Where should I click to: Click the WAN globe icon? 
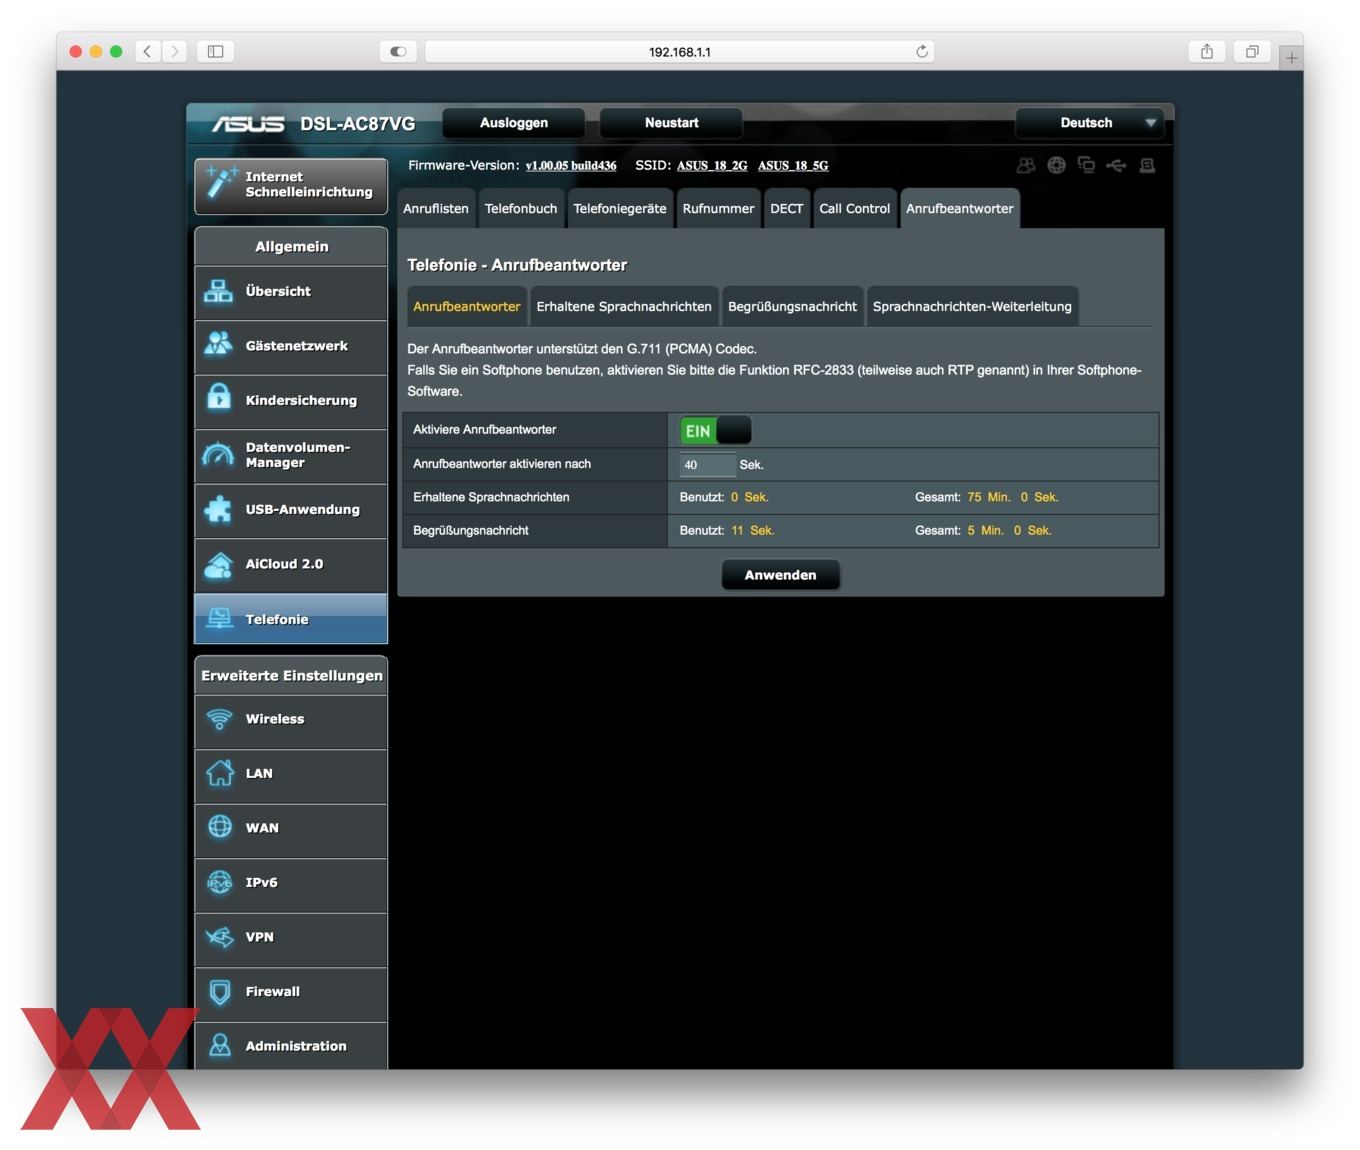pos(219,827)
